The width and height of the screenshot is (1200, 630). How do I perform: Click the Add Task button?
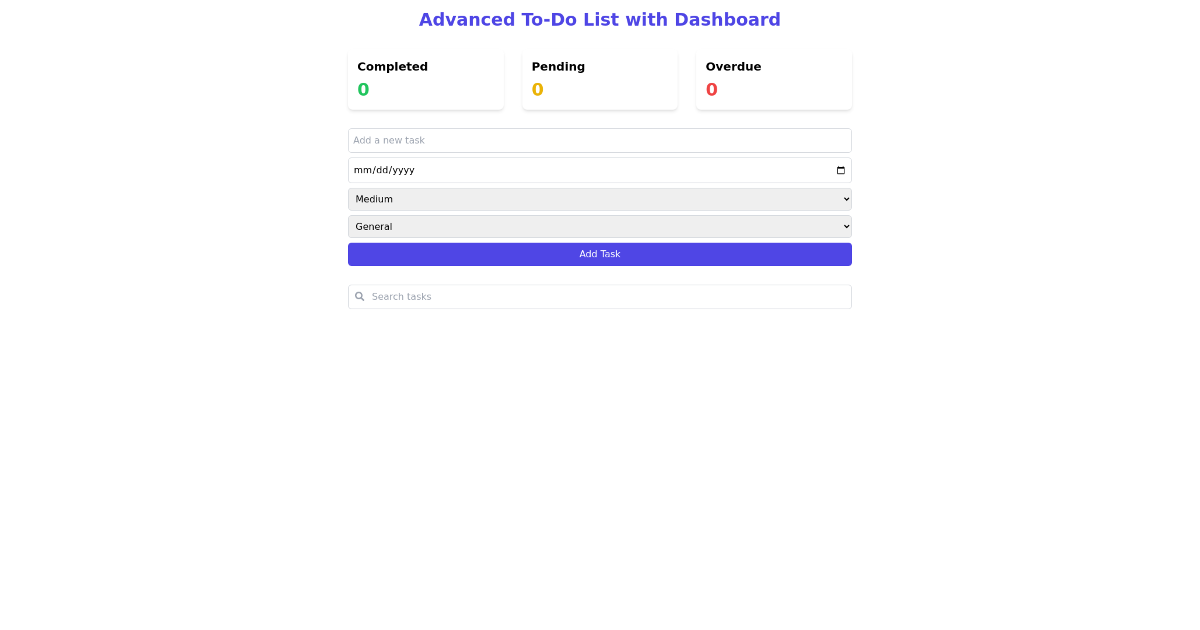(600, 254)
